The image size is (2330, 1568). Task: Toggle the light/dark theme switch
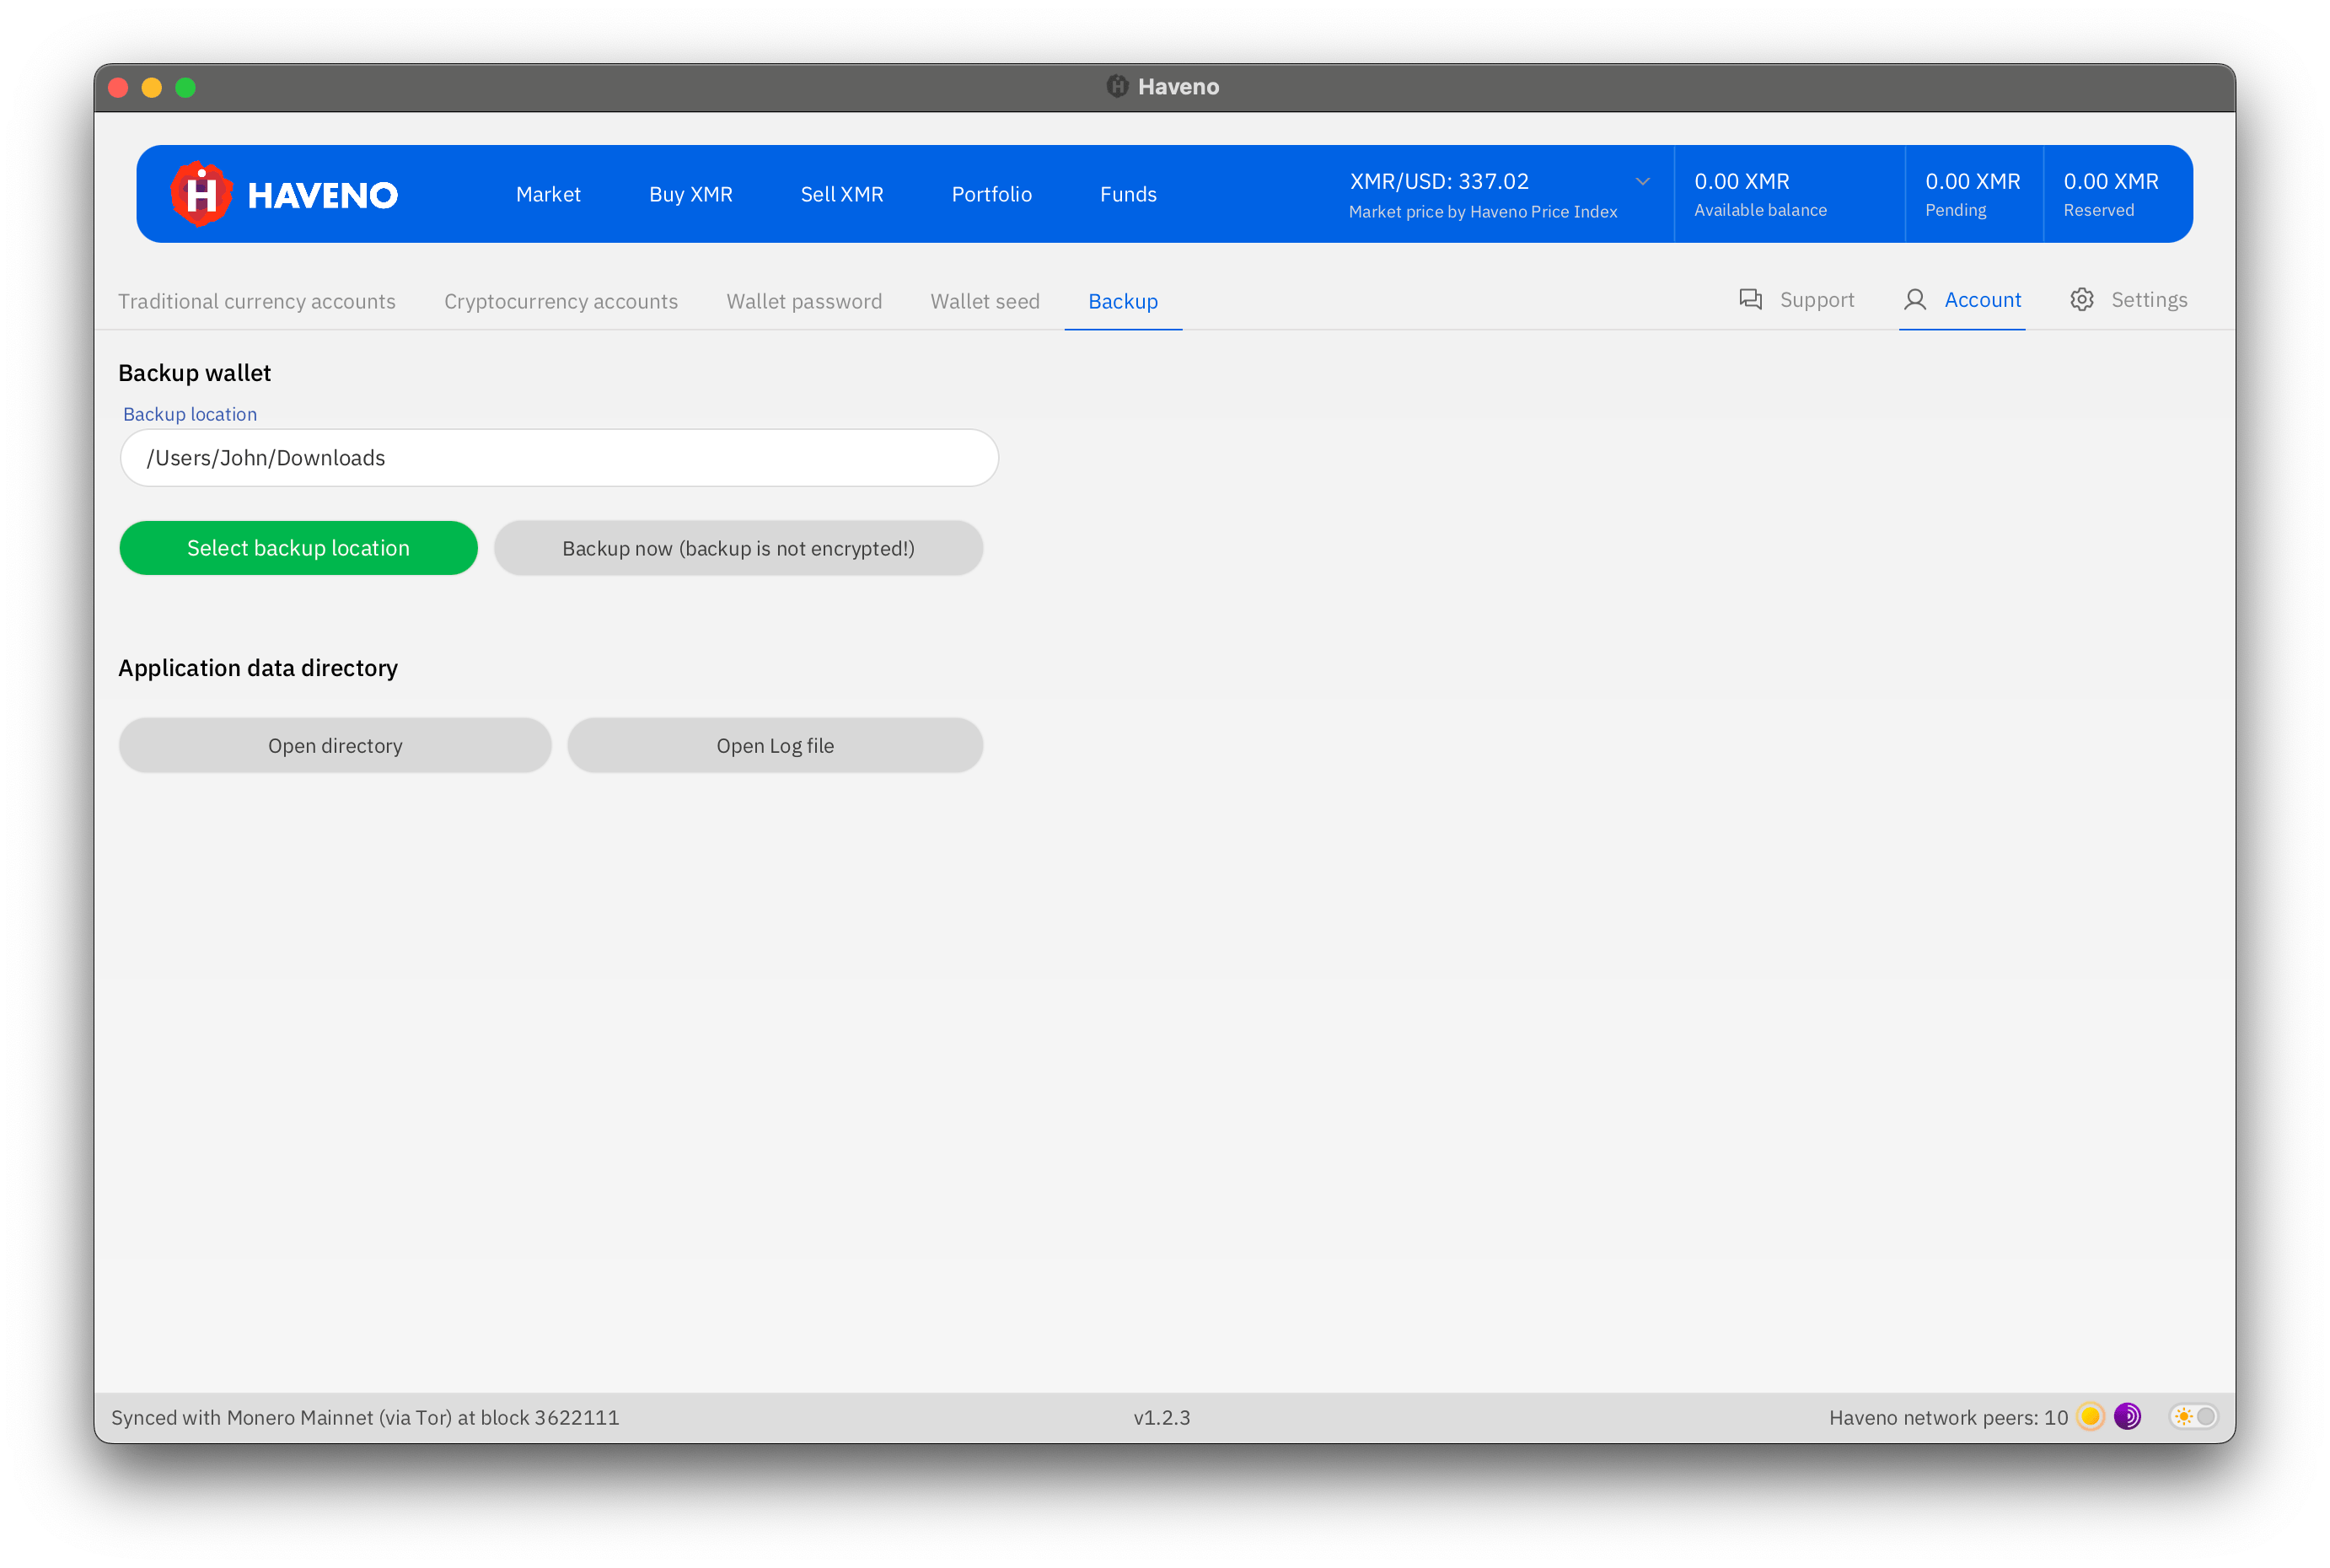[x=2194, y=1416]
